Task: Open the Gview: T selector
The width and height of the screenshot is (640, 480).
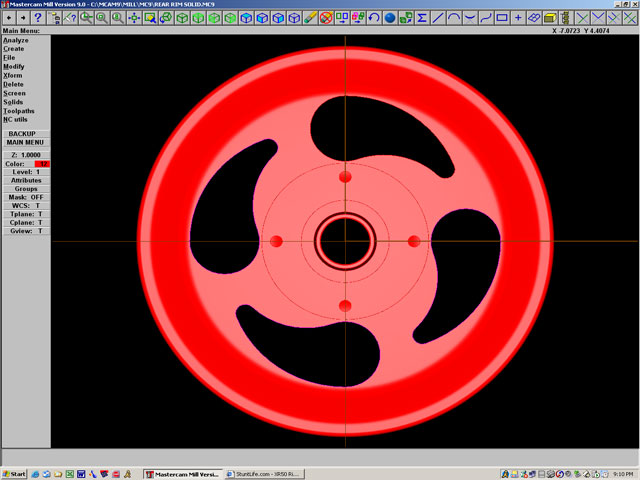Action: click(25, 231)
